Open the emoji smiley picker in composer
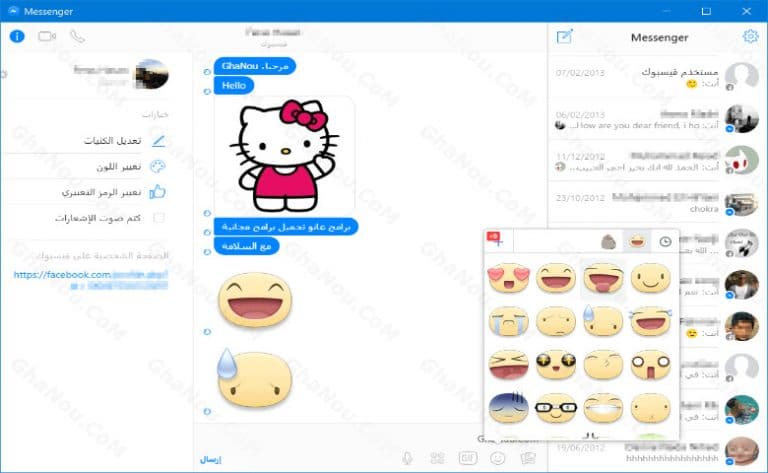The image size is (768, 473). (498, 458)
